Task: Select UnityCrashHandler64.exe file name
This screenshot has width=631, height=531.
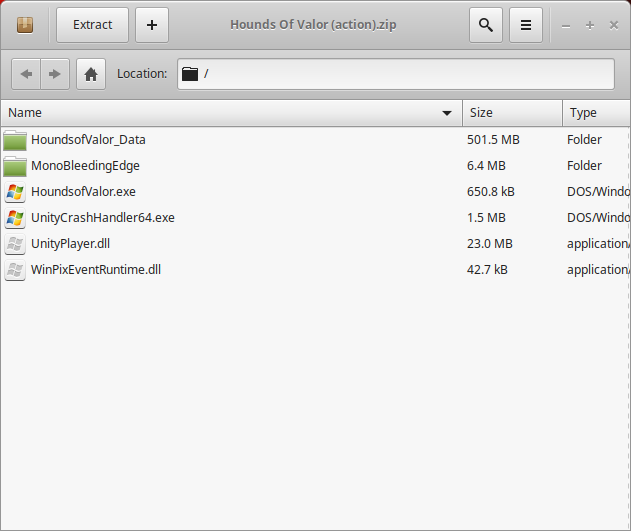Action: pos(103,218)
